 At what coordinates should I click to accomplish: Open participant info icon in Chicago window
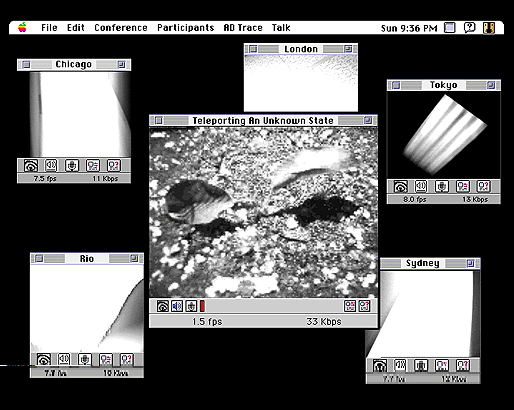point(93,165)
